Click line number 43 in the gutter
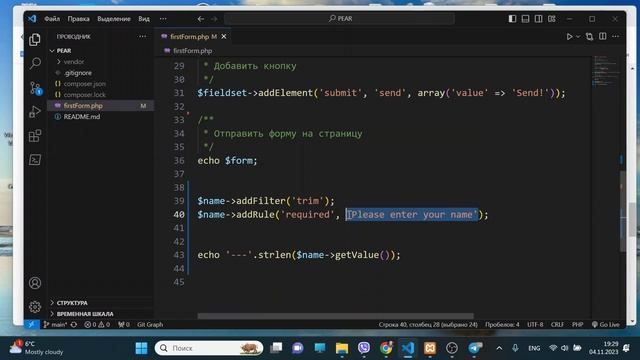The width and height of the screenshot is (640, 360). 179,255
